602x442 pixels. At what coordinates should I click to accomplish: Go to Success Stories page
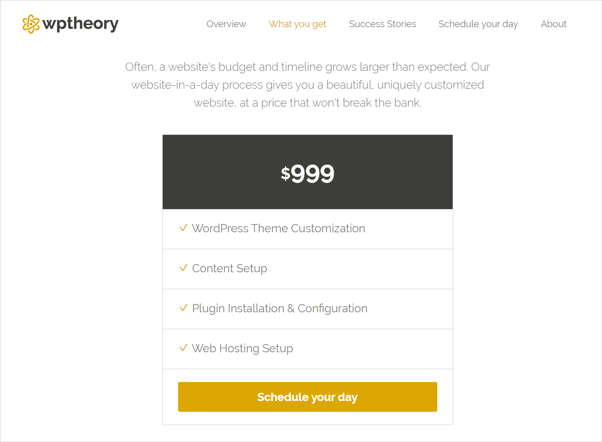(382, 24)
